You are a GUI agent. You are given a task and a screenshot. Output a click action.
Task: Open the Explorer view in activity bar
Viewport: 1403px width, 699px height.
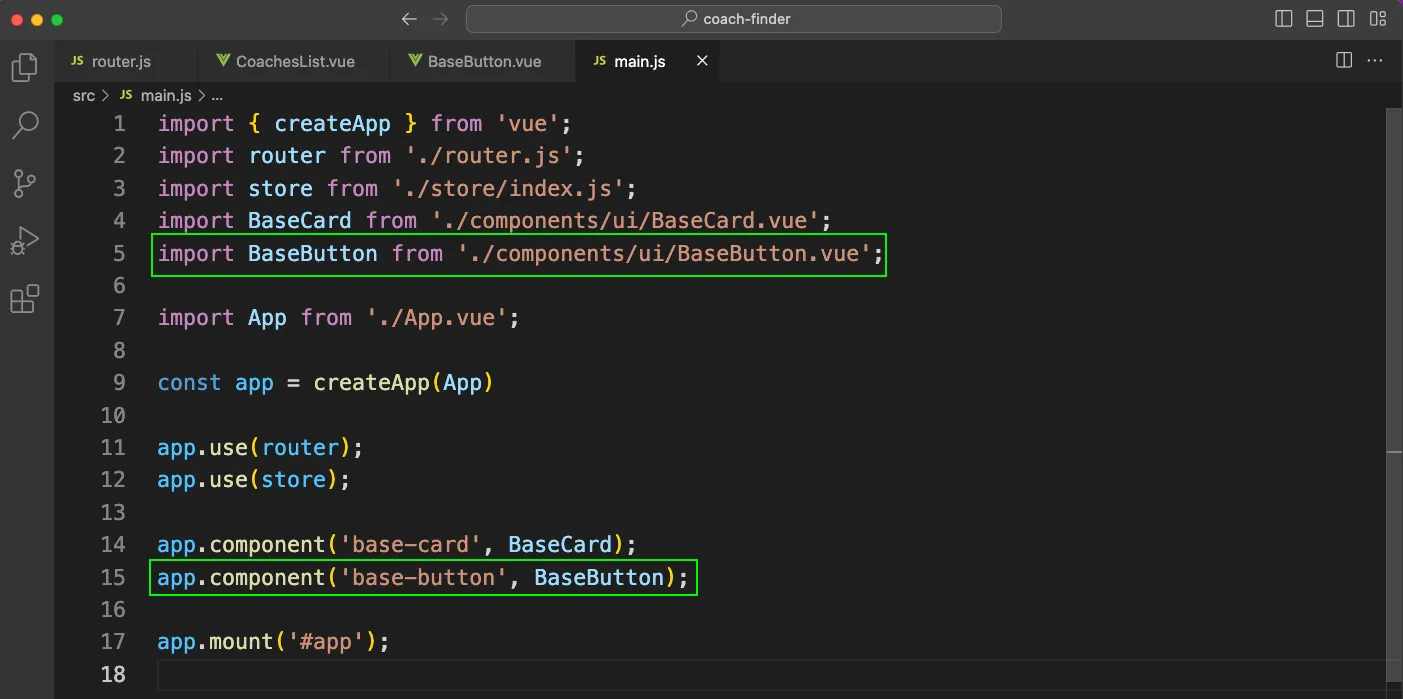tap(24, 68)
